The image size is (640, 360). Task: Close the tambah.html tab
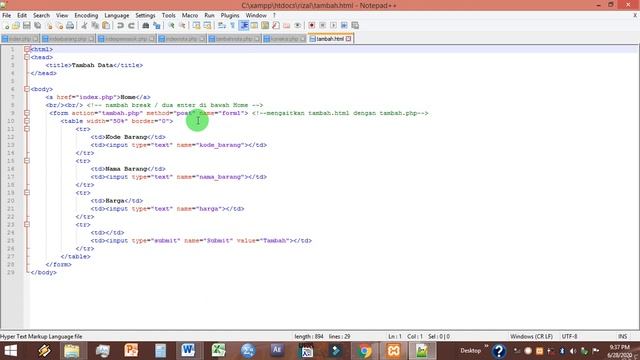click(349, 39)
